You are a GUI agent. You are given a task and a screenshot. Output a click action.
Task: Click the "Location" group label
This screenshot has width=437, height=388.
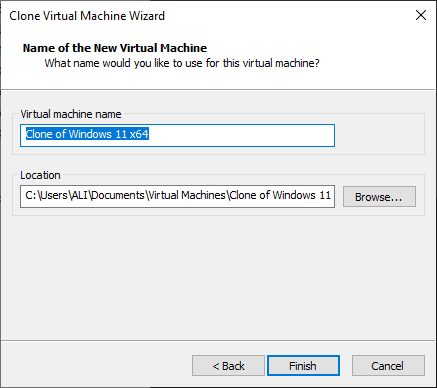tap(40, 175)
